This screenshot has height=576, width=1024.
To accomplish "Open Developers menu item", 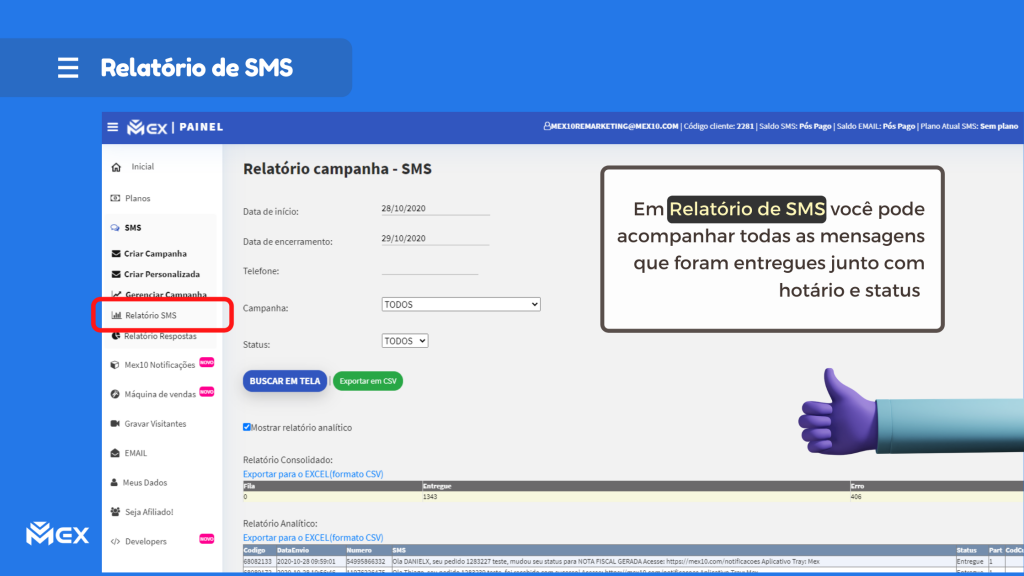I will (x=146, y=541).
